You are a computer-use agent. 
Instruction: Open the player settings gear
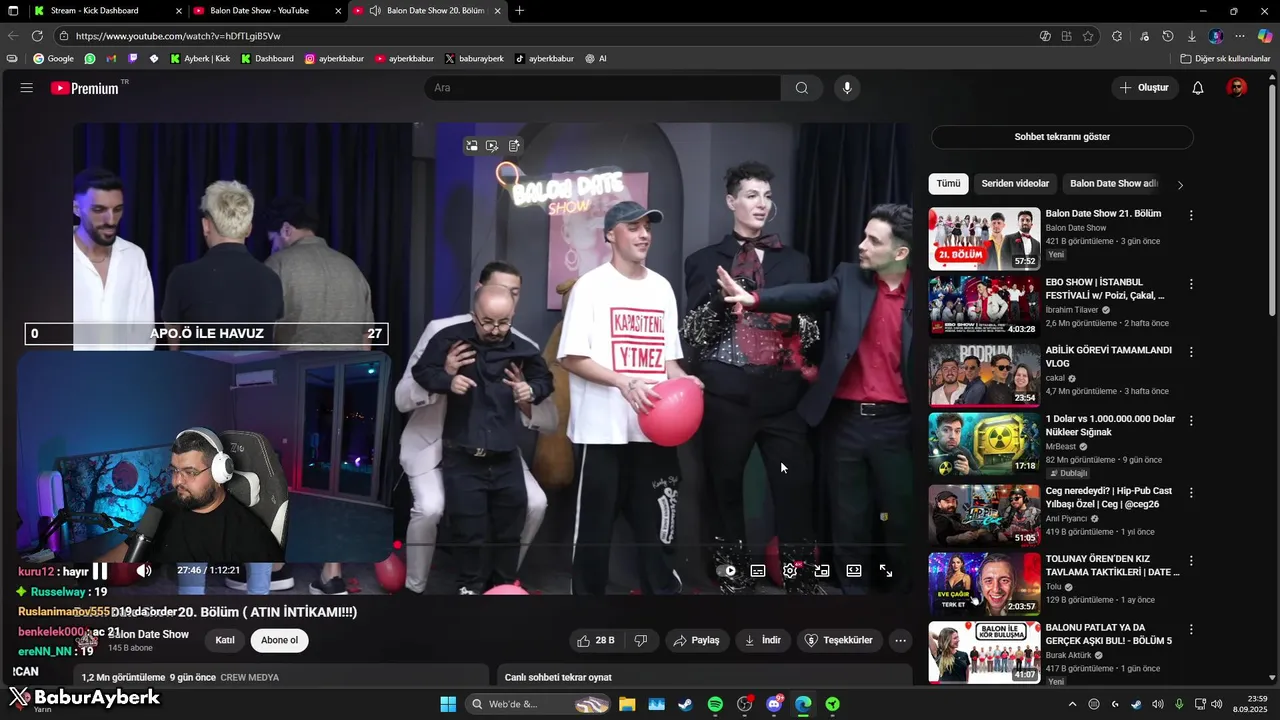tap(790, 571)
